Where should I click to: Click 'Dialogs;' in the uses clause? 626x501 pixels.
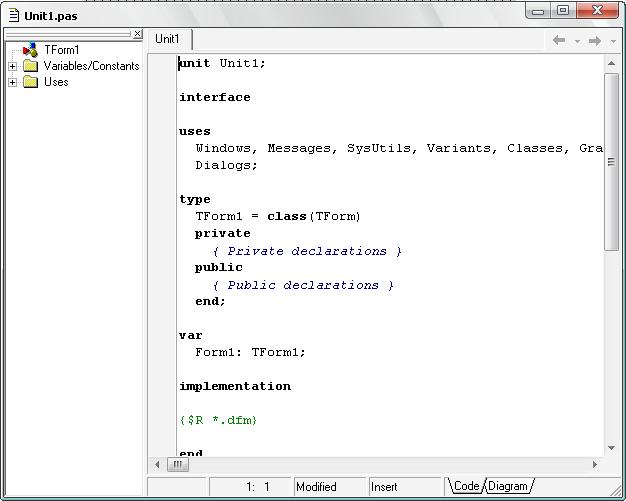click(x=226, y=165)
